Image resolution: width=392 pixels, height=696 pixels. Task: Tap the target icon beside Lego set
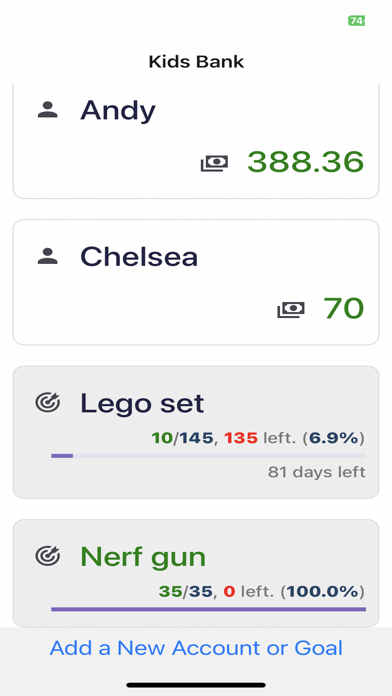click(x=48, y=403)
